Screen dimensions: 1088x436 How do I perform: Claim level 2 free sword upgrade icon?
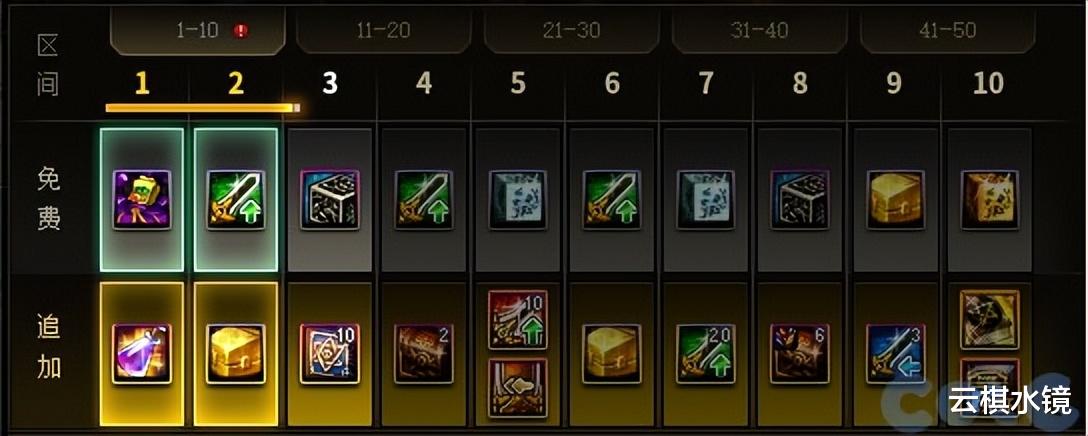coord(236,200)
